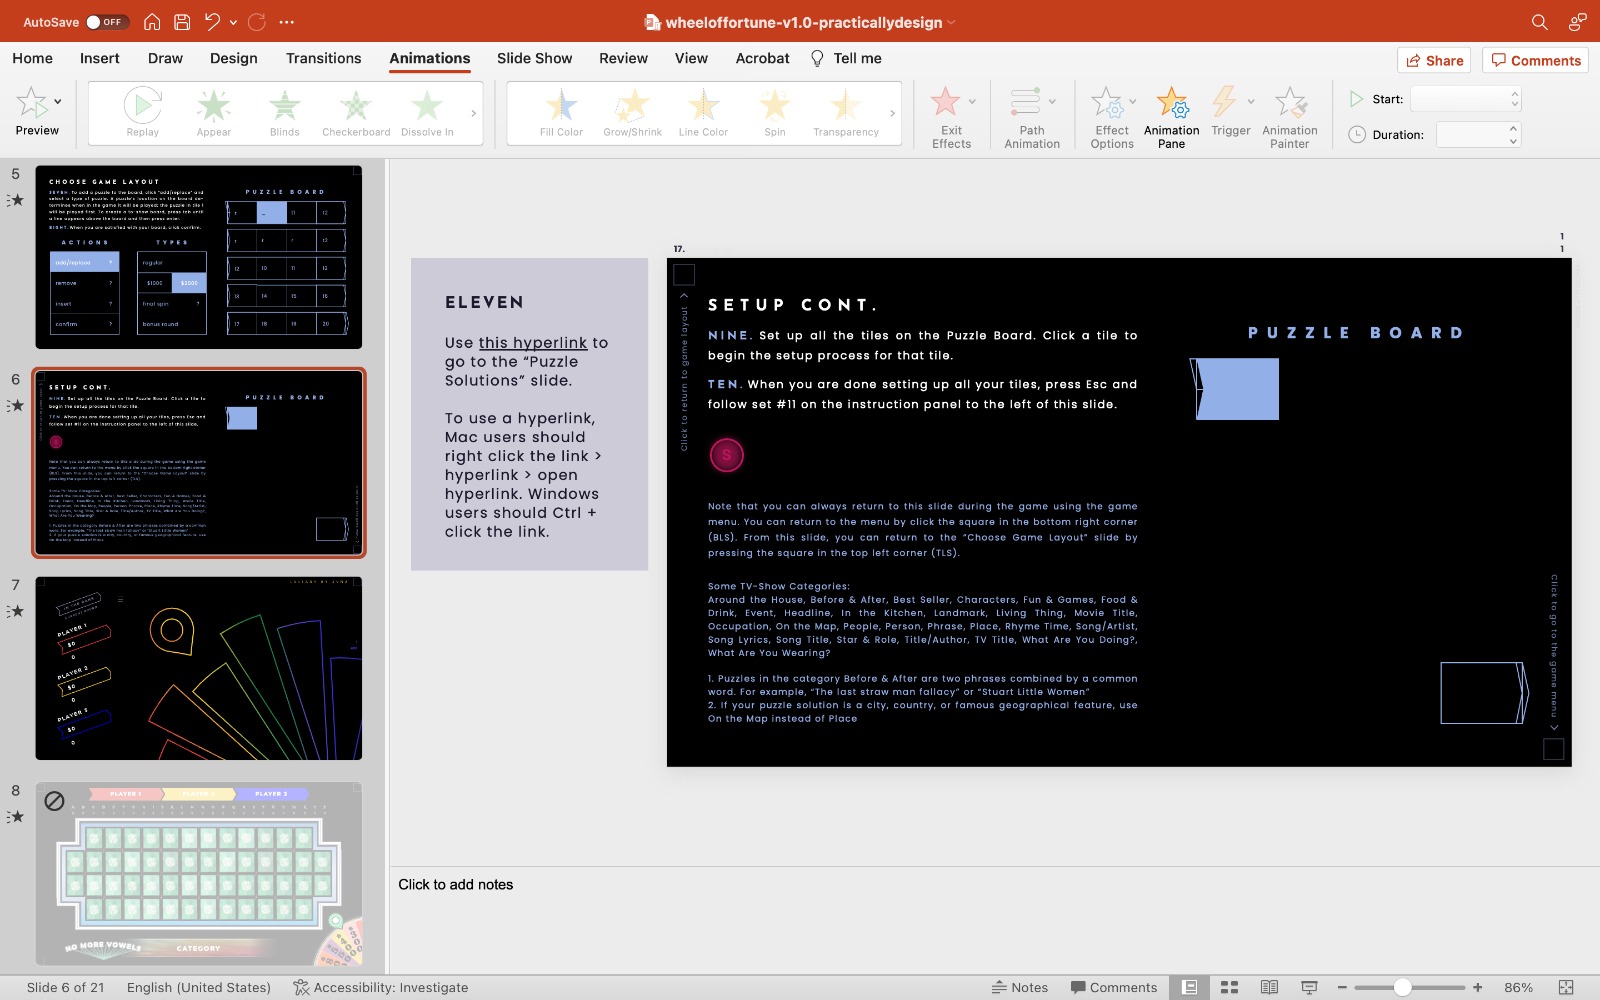The width and height of the screenshot is (1600, 1000).
Task: Open the file name dropdown in title bar
Action: coord(951,22)
